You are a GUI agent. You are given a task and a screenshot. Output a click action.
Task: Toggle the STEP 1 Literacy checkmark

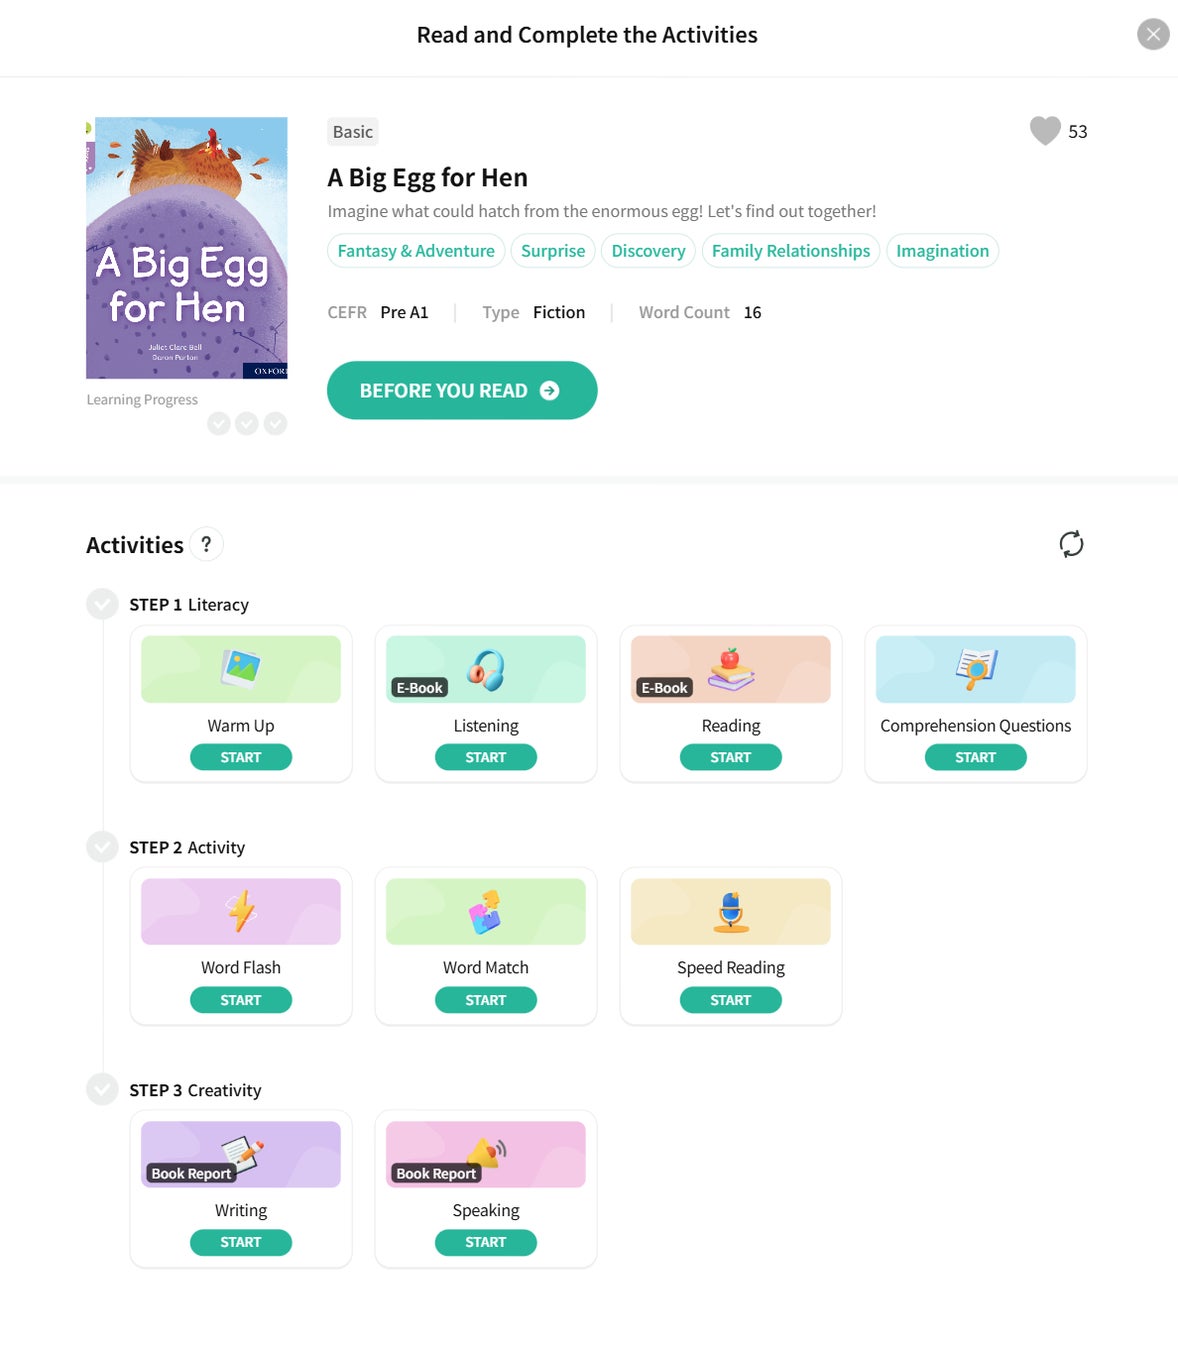click(102, 604)
